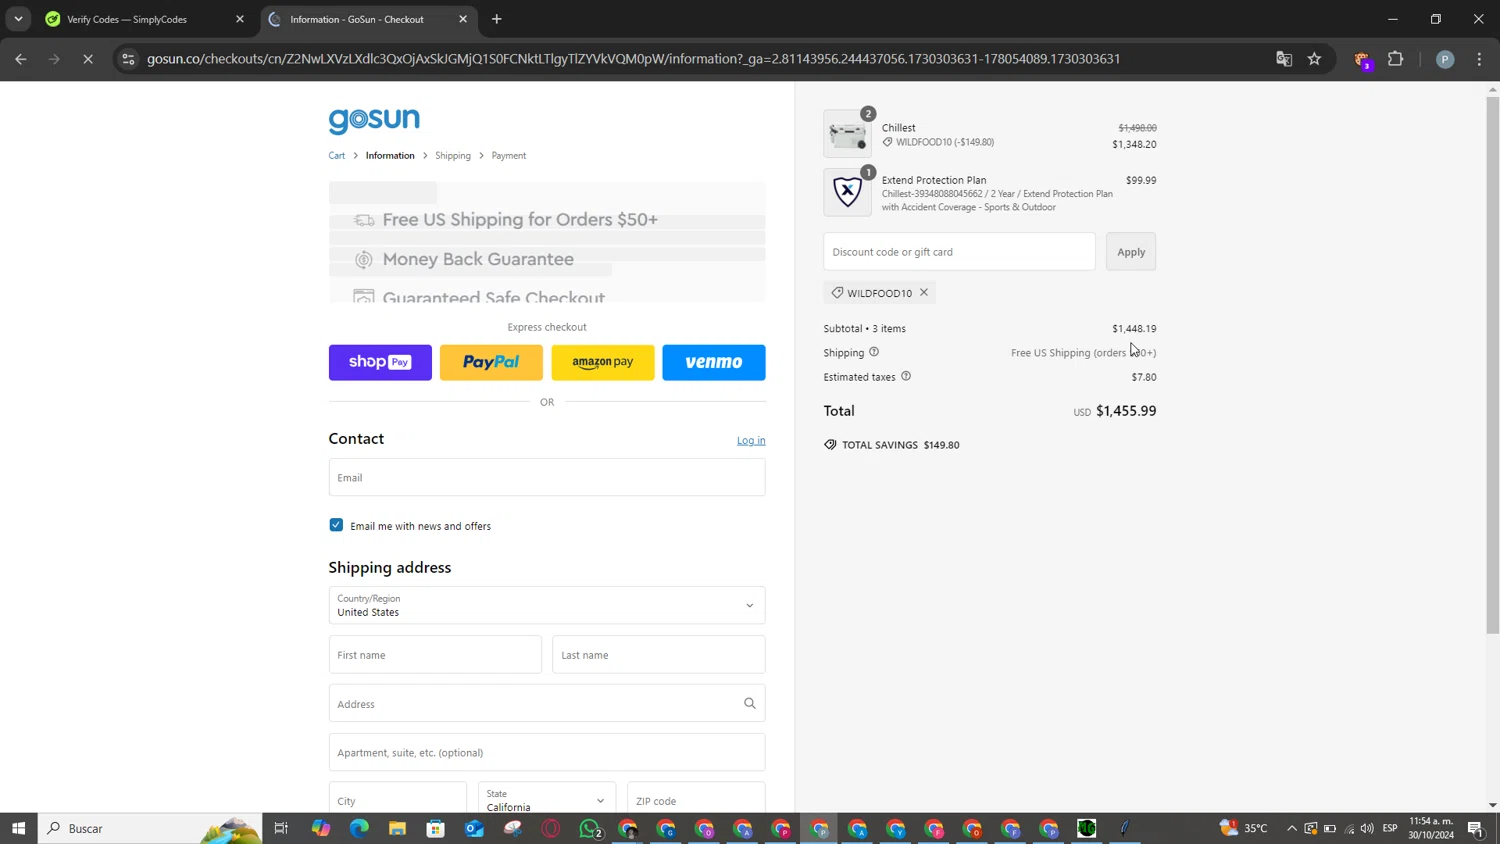Go to Cart breadcrumb link
Viewport: 1500px width, 844px height.
tap(337, 156)
